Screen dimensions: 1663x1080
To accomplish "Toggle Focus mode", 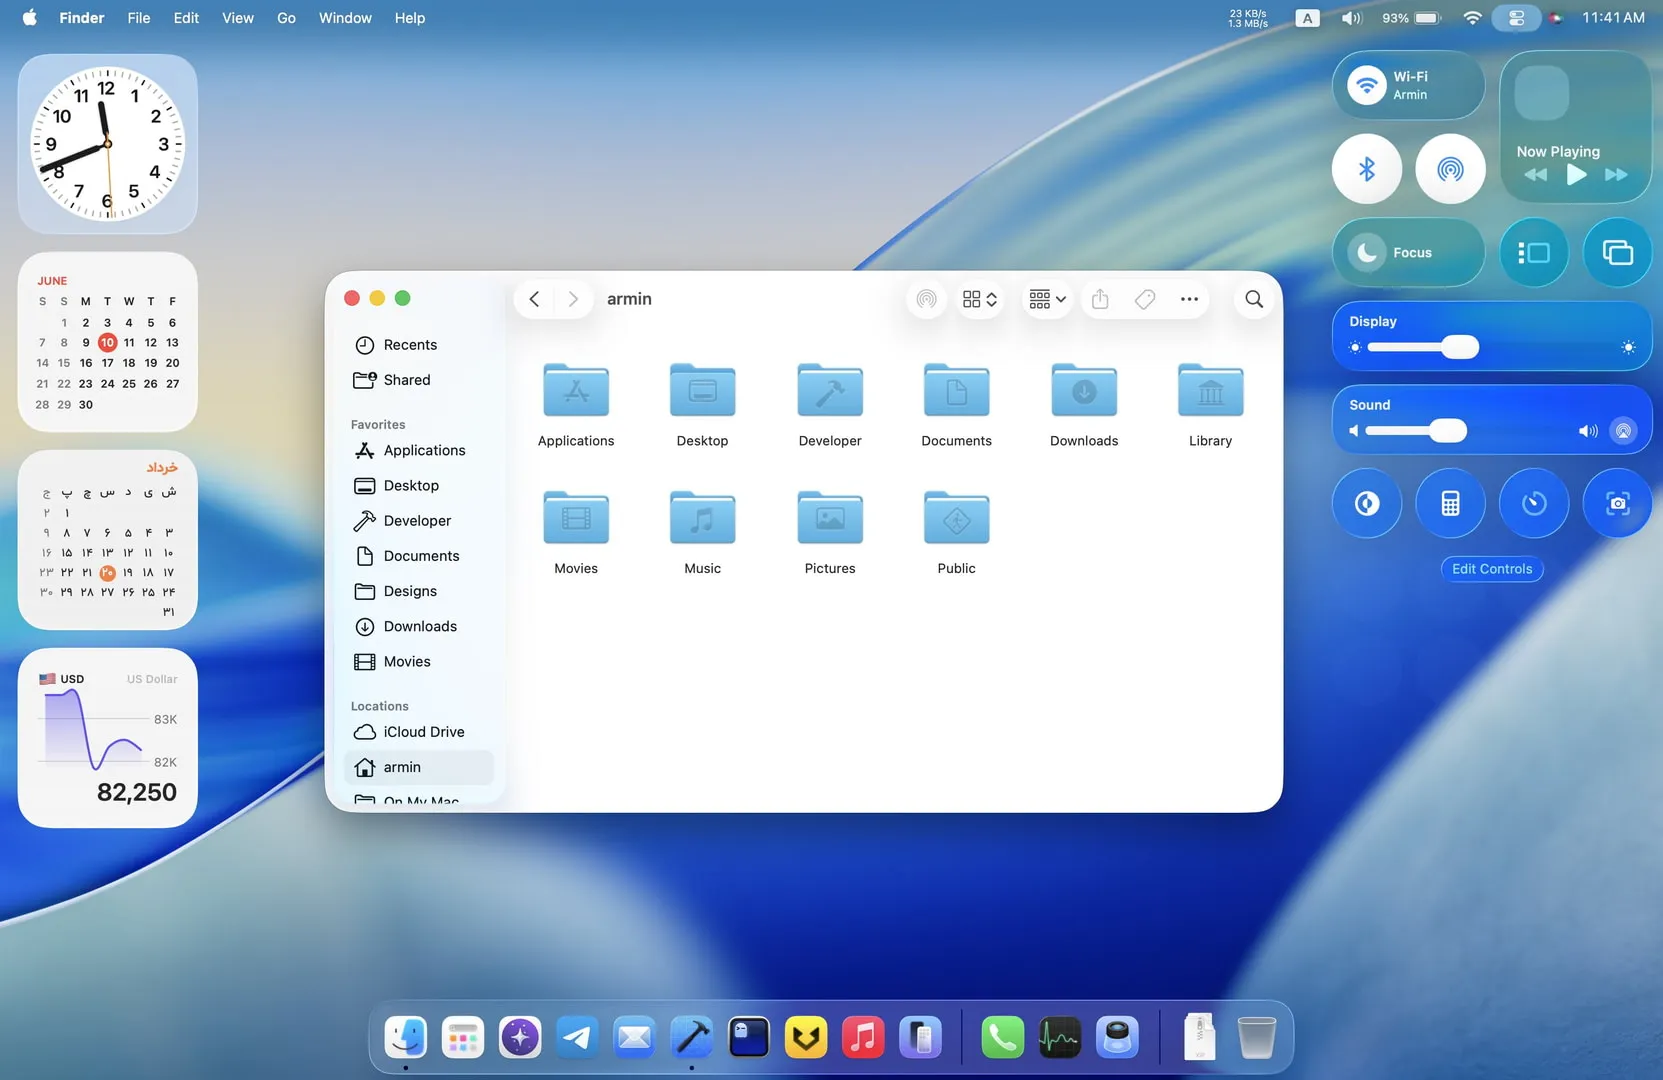I will [1408, 253].
